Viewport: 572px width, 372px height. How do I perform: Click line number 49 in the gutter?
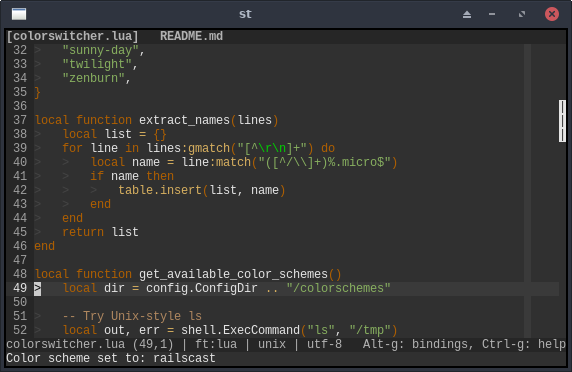pos(20,288)
